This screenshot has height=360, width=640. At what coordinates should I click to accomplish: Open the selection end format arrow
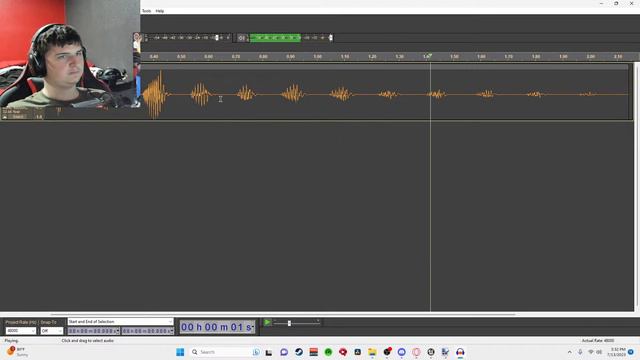pos(172,331)
